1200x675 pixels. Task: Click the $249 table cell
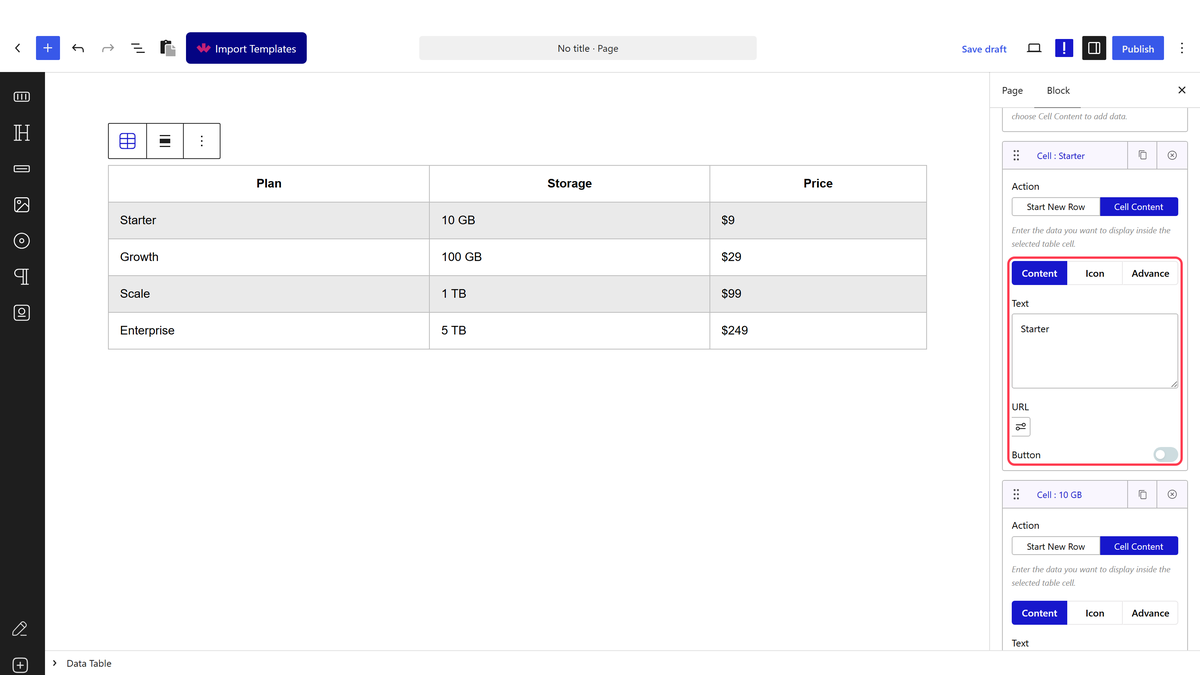coord(818,330)
